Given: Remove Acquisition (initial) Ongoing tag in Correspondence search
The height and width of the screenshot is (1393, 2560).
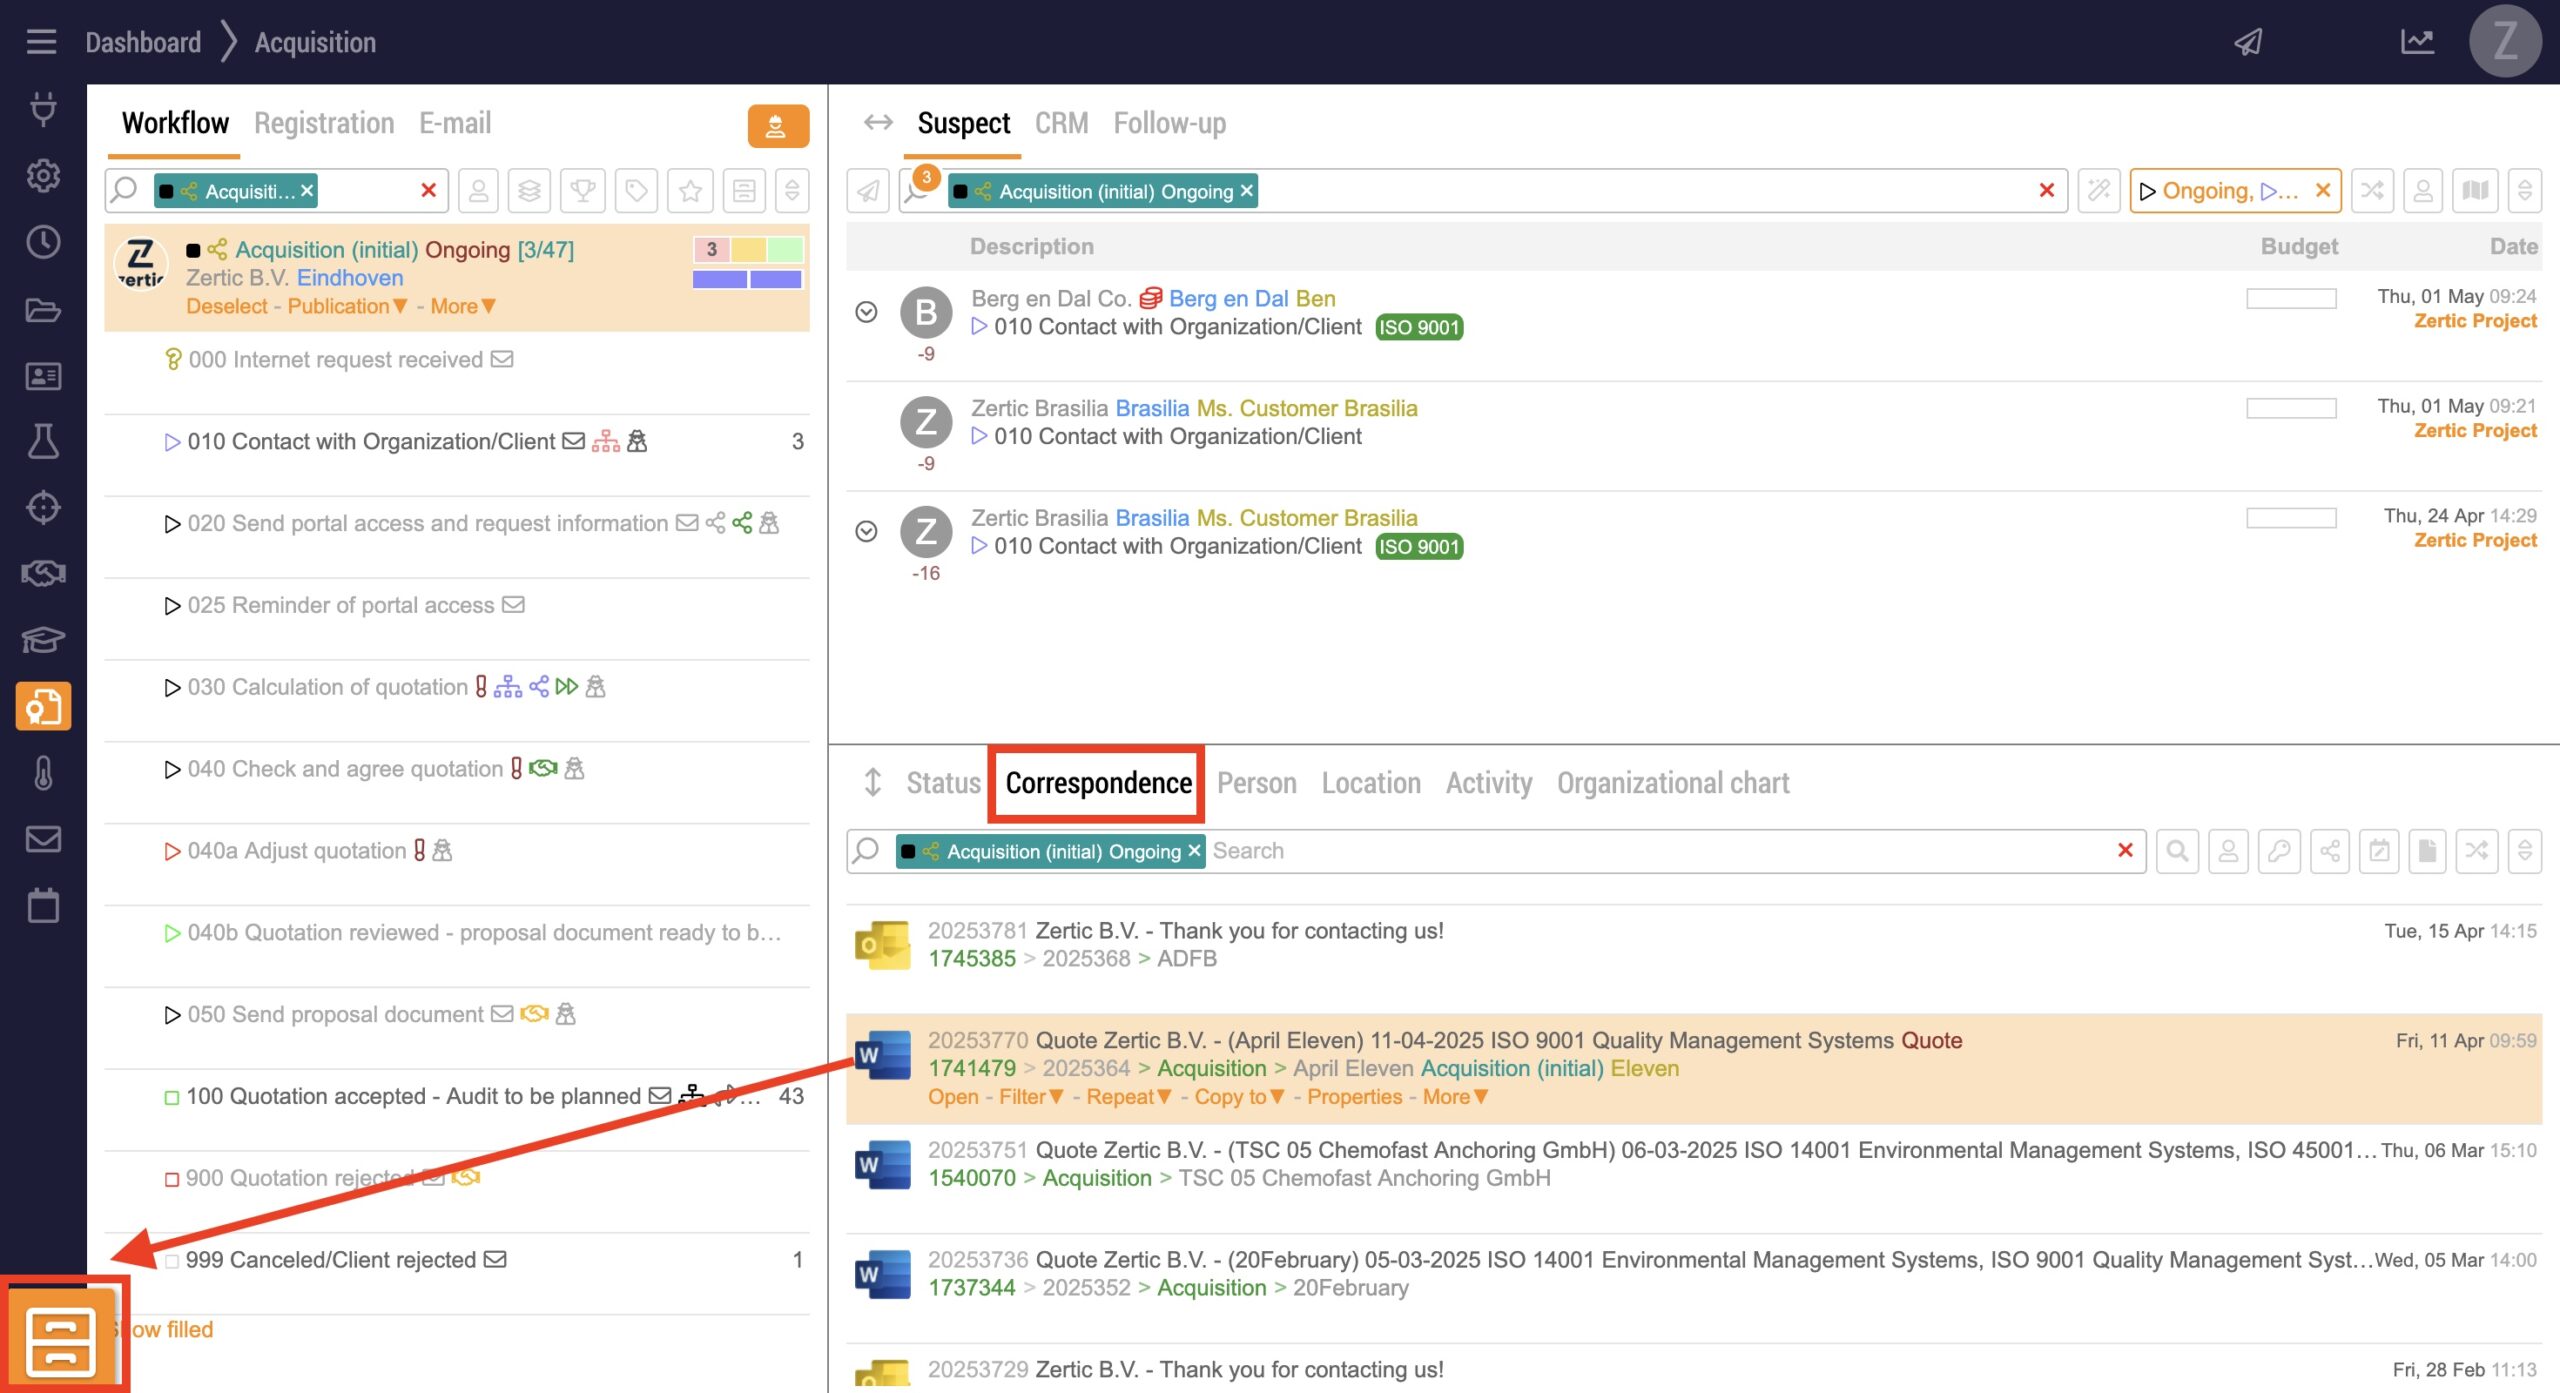Looking at the screenshot, I should tap(1194, 851).
